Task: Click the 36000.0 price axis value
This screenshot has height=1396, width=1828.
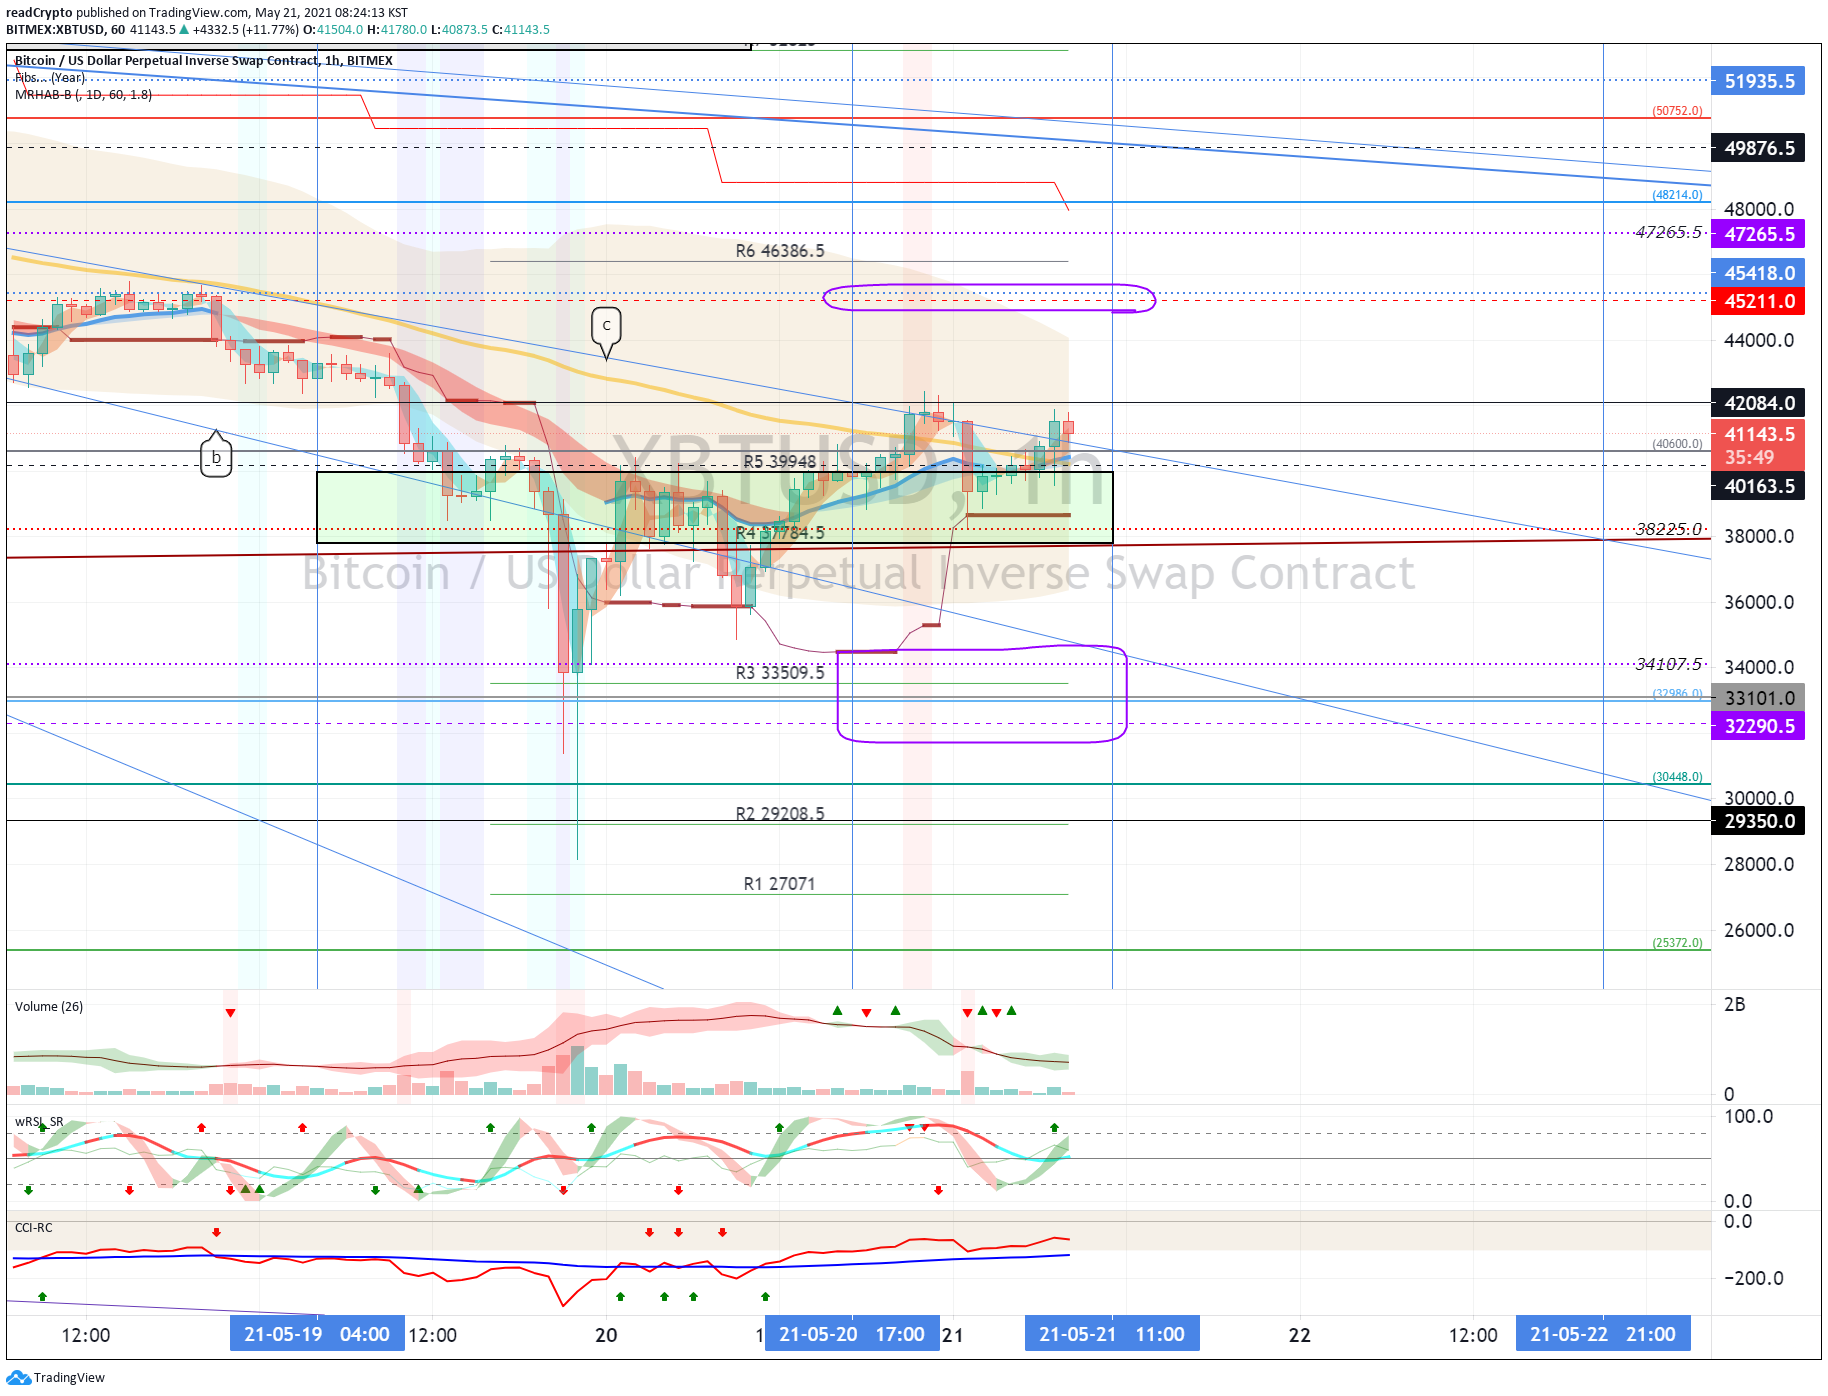Action: click(1759, 602)
